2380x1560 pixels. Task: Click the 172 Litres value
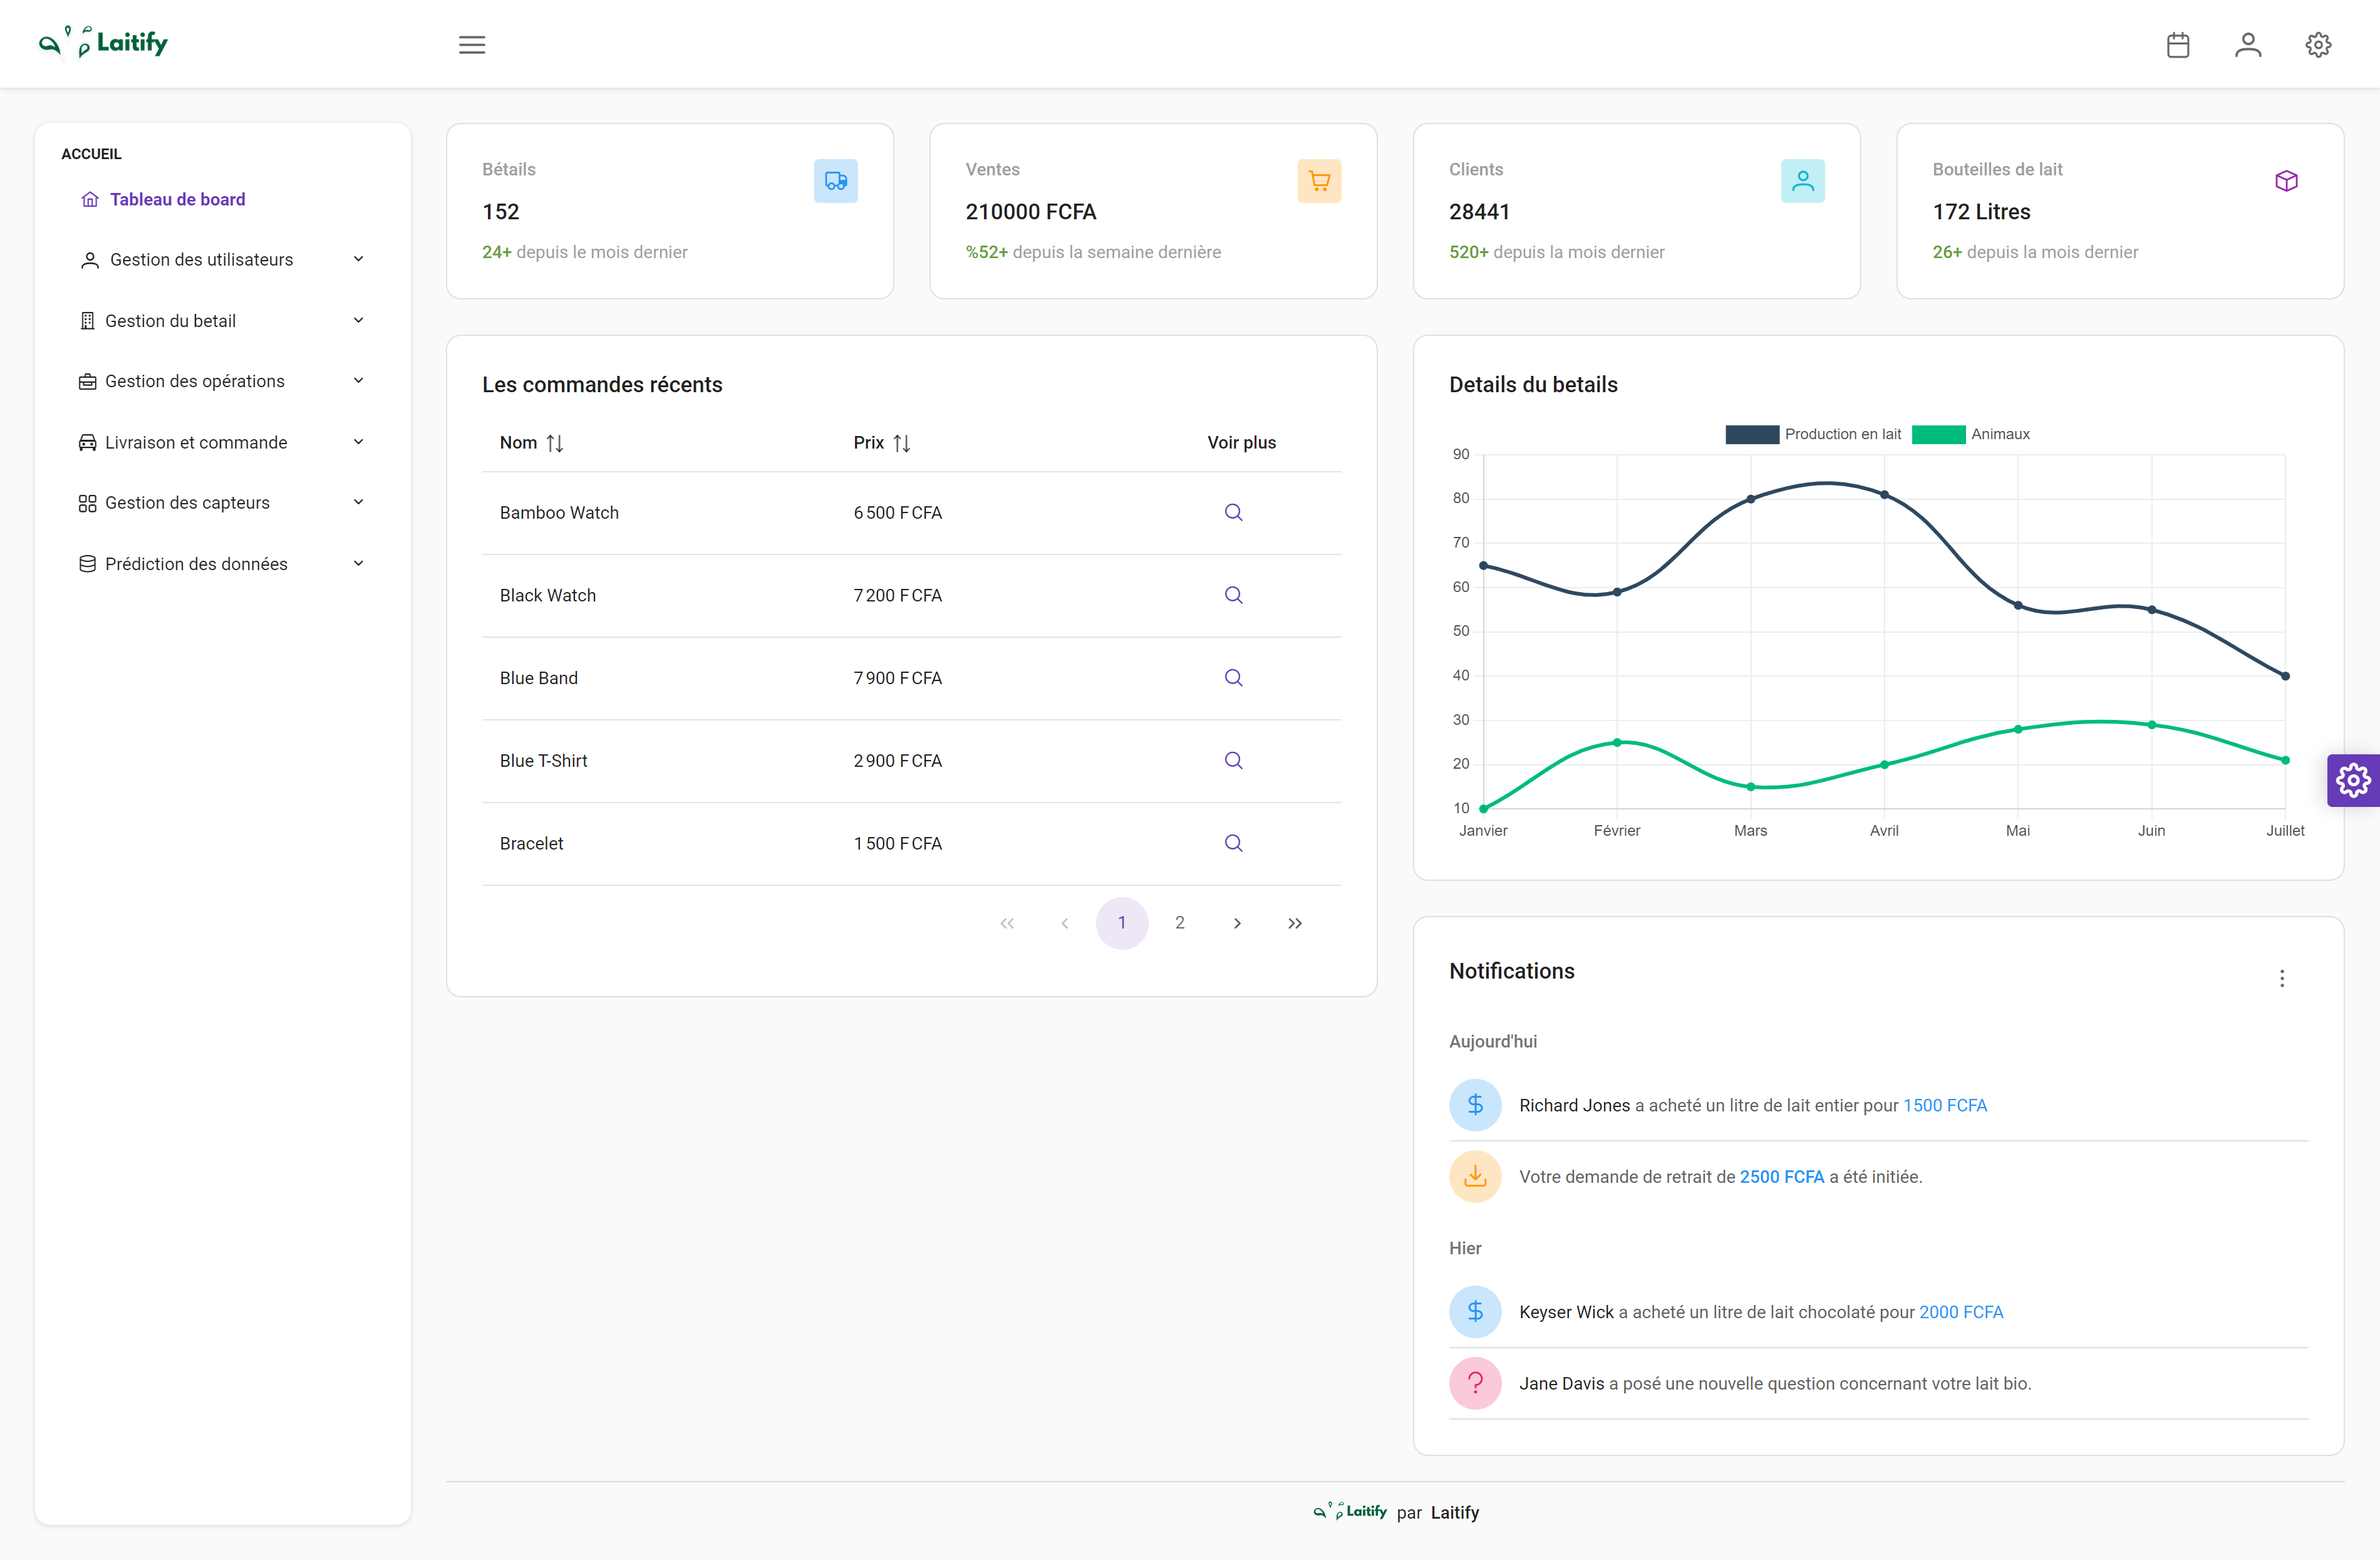(x=1981, y=212)
